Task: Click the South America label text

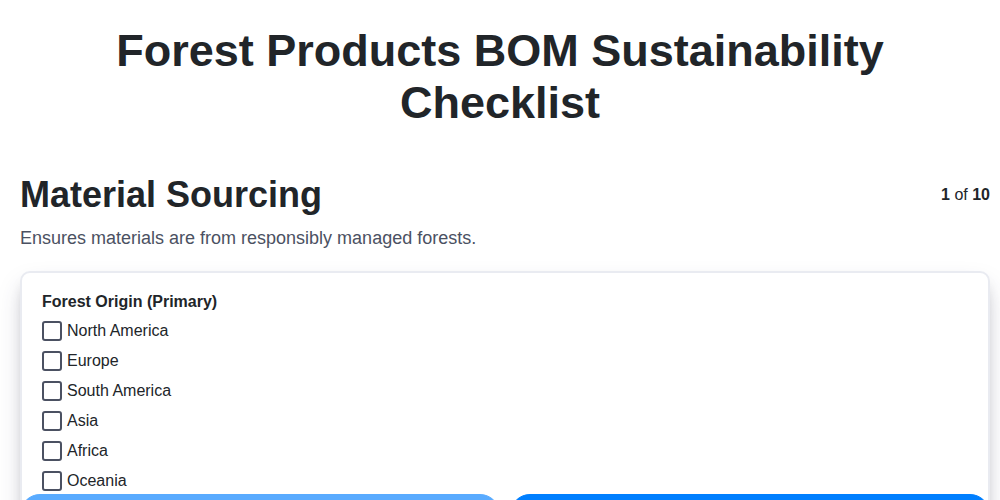Action: point(119,391)
